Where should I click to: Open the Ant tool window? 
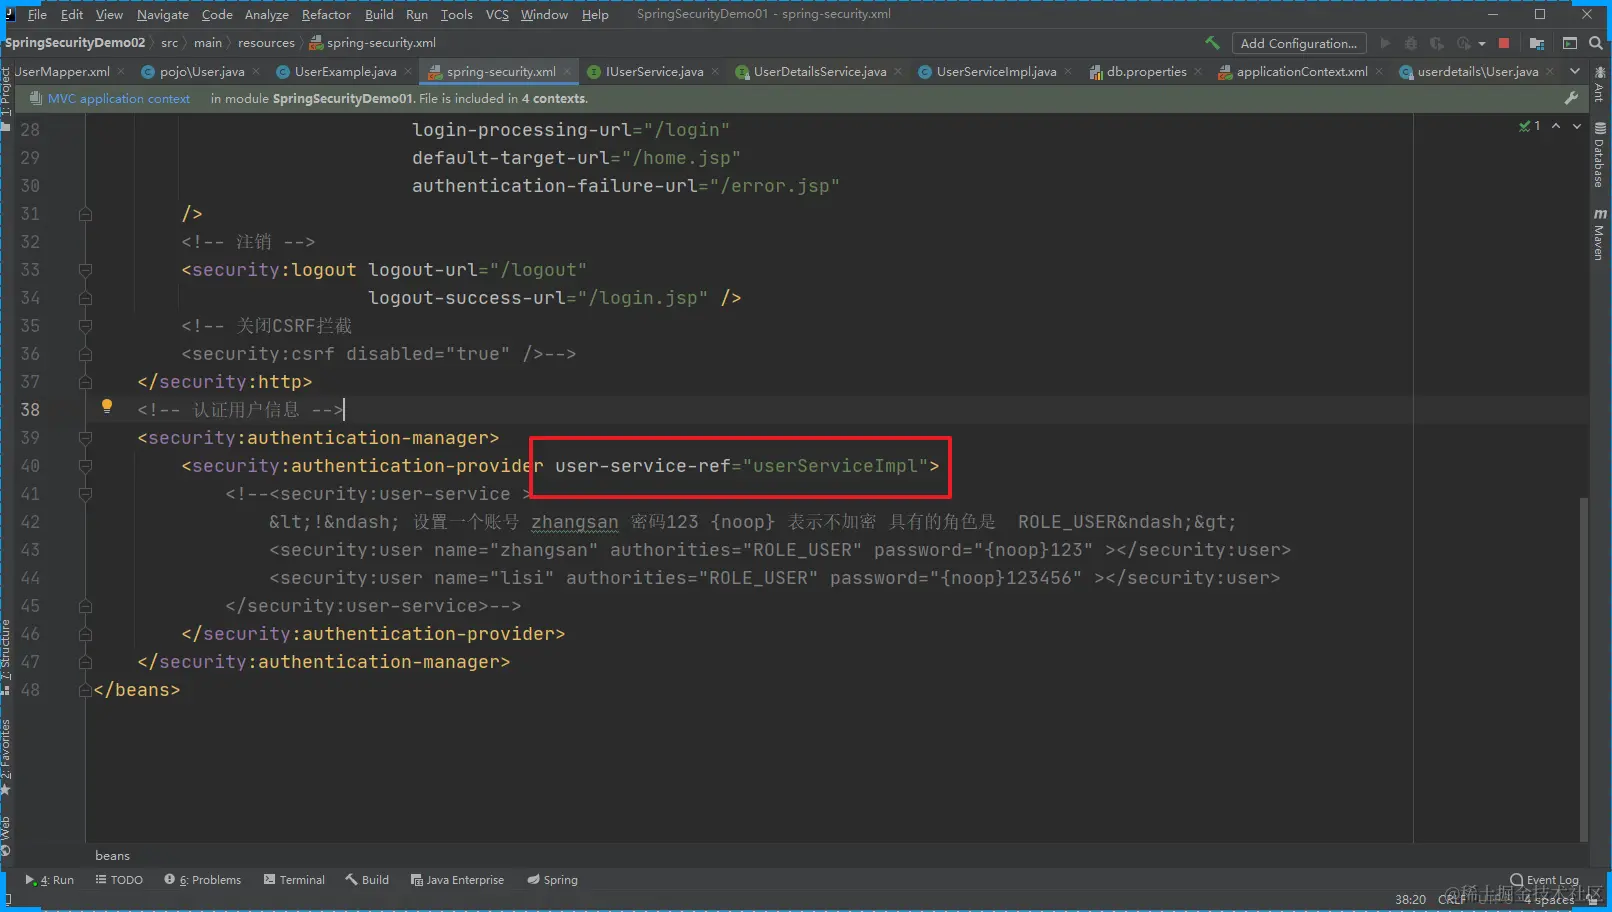[x=1599, y=87]
